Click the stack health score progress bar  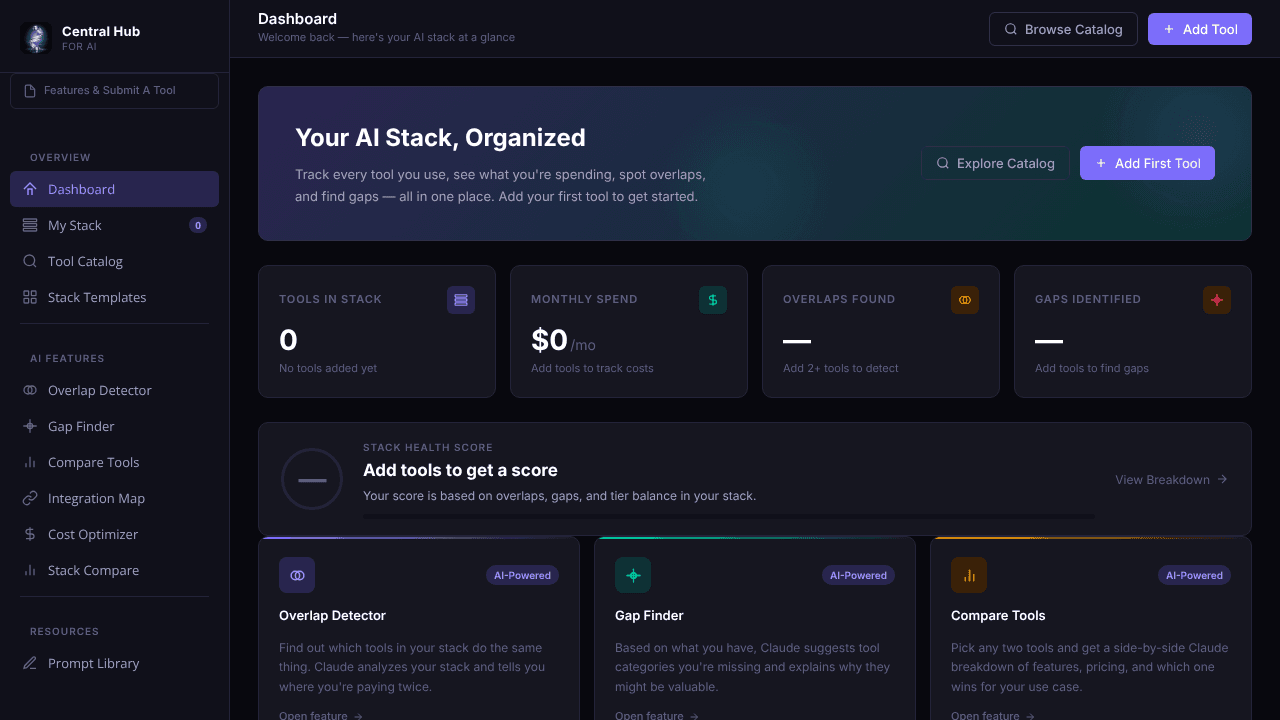(x=728, y=517)
